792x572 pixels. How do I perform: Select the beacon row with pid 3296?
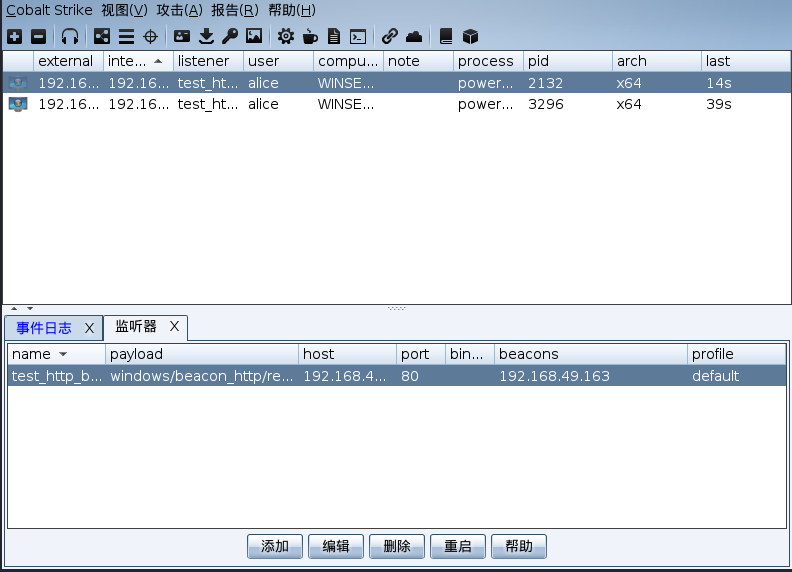click(400, 104)
